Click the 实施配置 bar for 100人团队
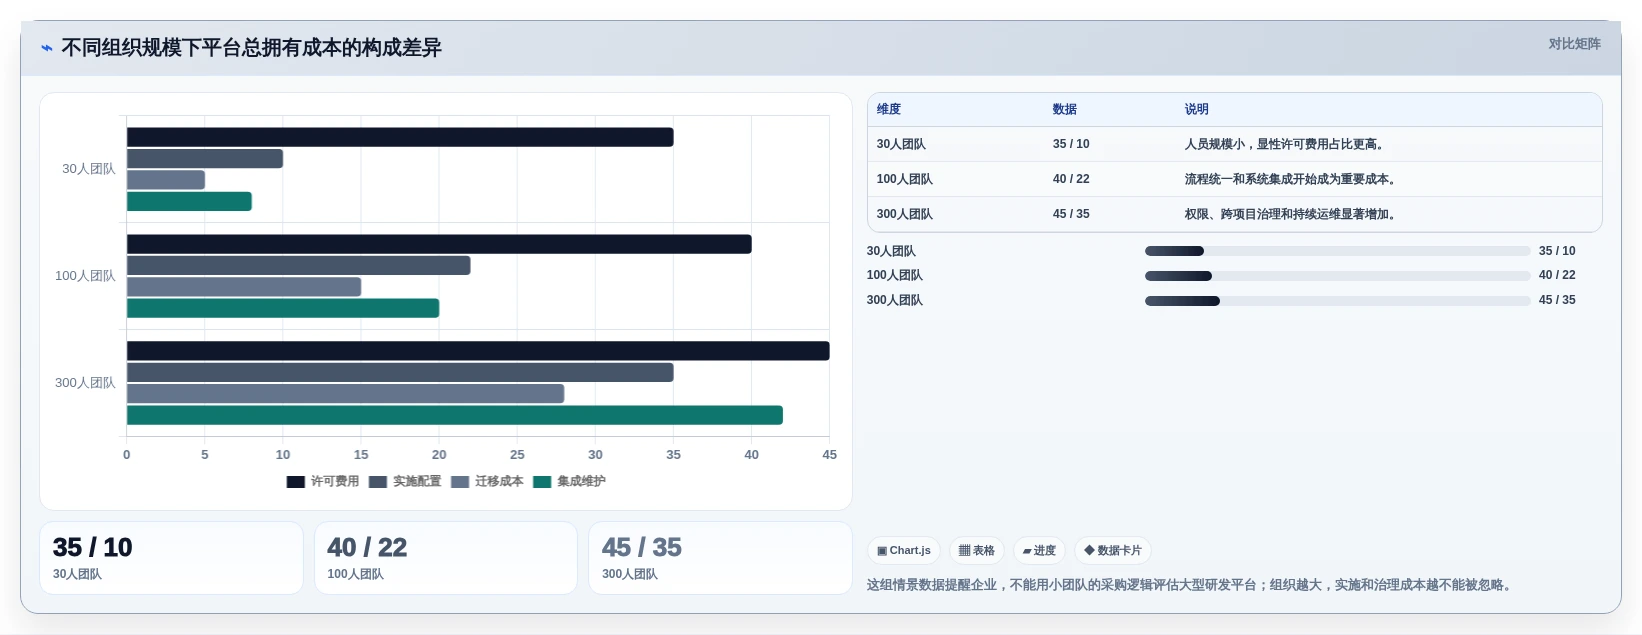Image resolution: width=1642 pixels, height=635 pixels. pos(299,266)
